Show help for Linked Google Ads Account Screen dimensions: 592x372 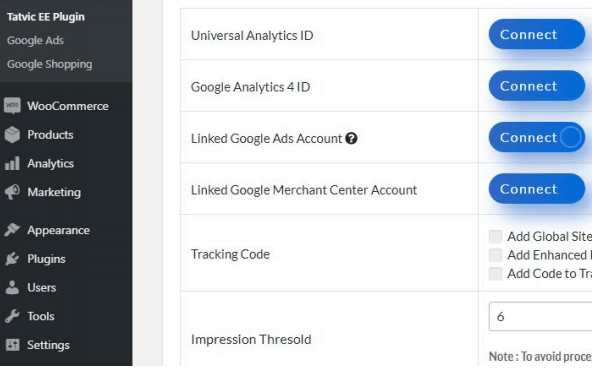click(x=351, y=139)
